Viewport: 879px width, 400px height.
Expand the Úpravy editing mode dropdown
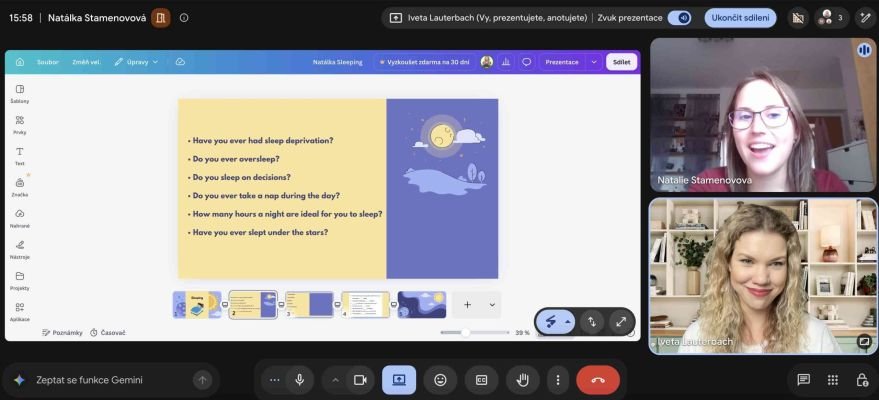coord(137,62)
